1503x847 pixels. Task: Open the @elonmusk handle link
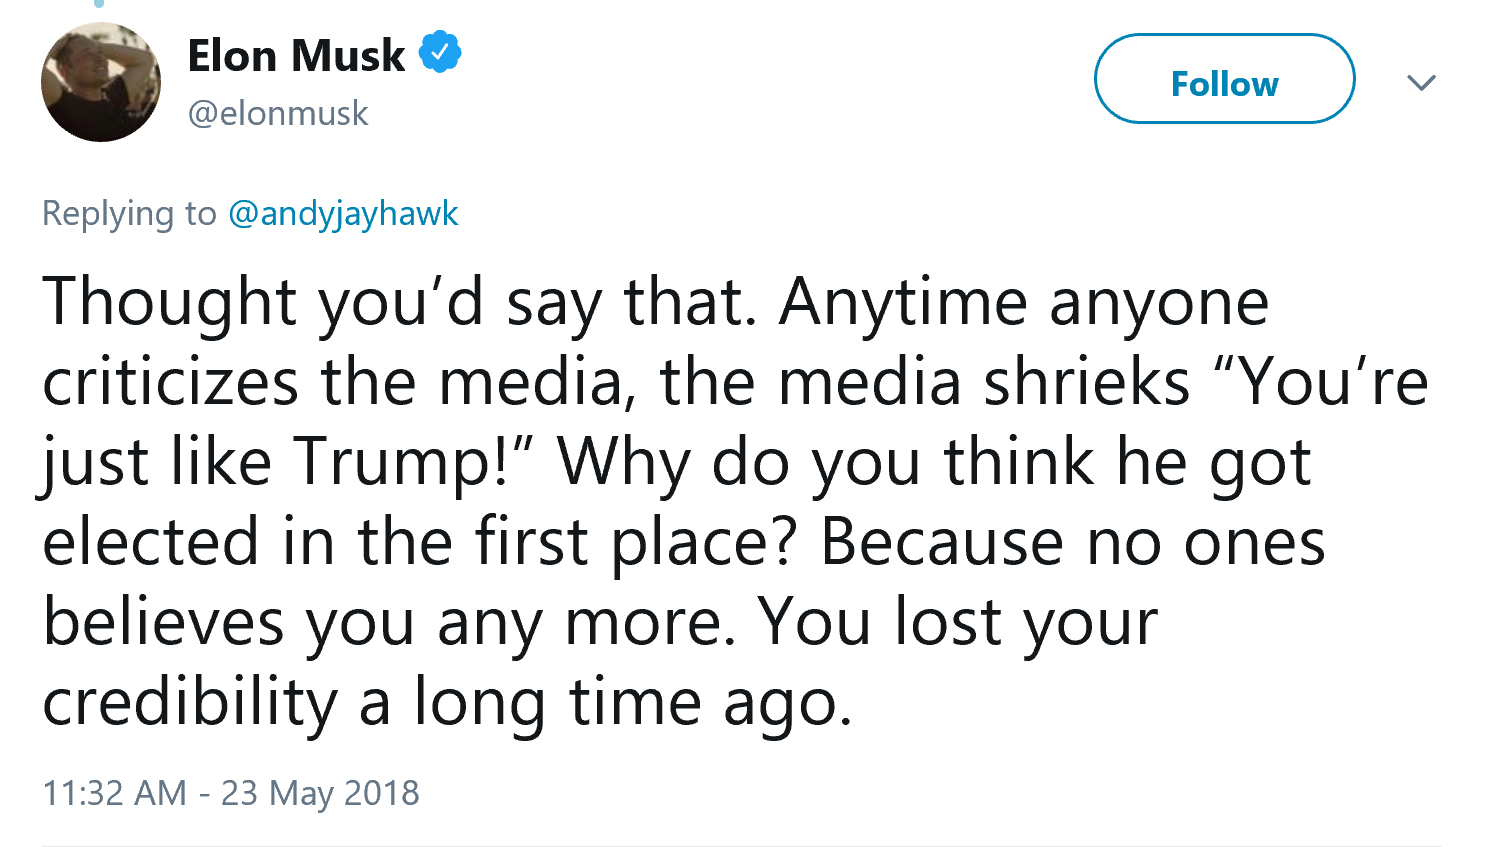pyautogui.click(x=278, y=113)
